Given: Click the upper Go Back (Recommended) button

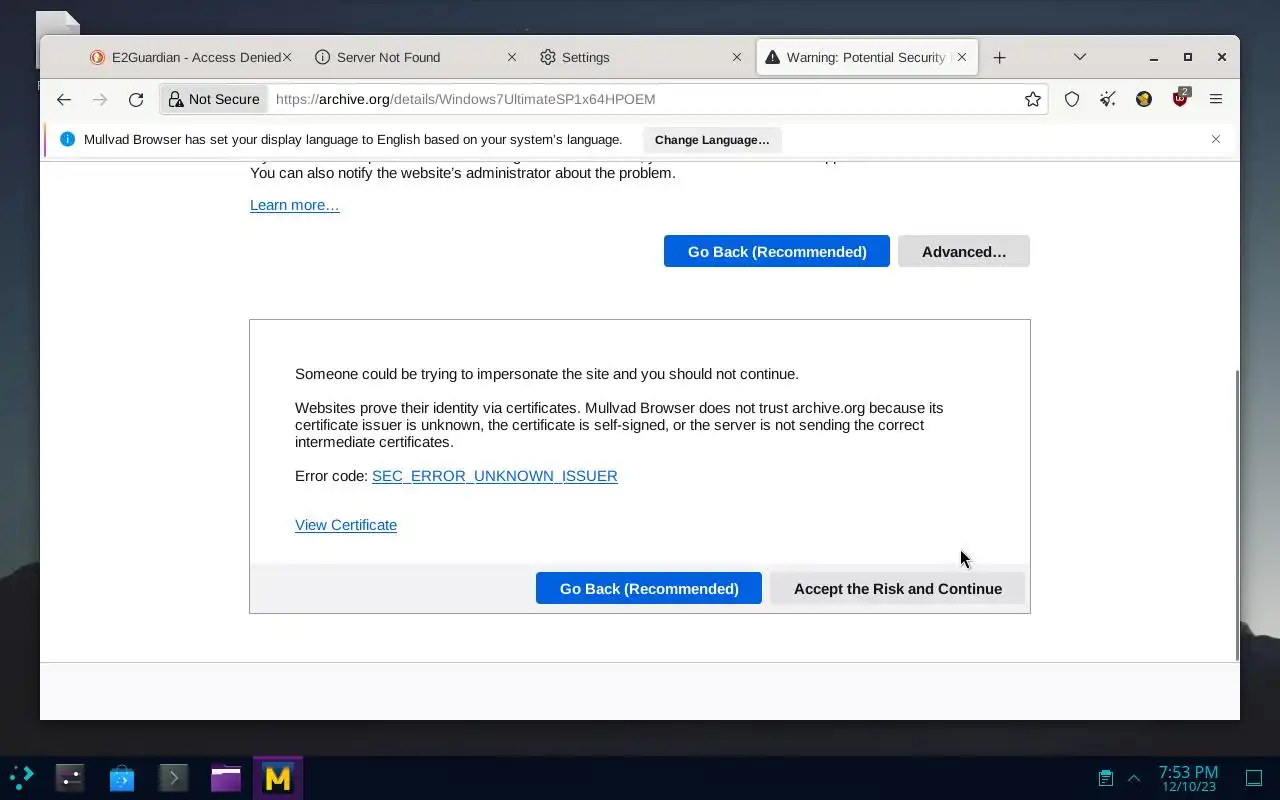Looking at the screenshot, I should (777, 251).
